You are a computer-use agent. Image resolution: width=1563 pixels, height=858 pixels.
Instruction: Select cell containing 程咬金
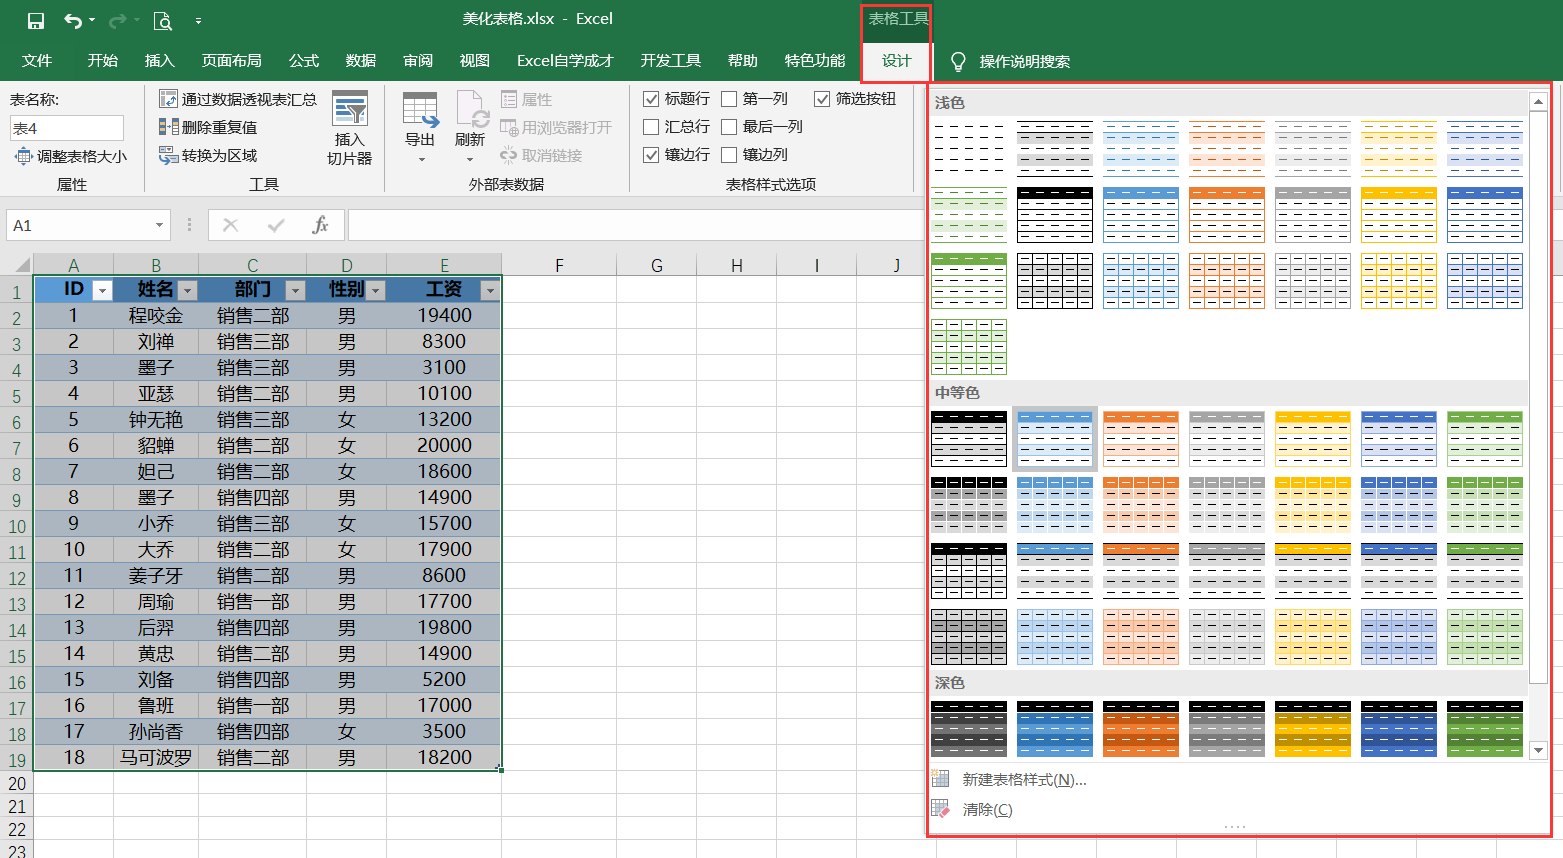156,315
